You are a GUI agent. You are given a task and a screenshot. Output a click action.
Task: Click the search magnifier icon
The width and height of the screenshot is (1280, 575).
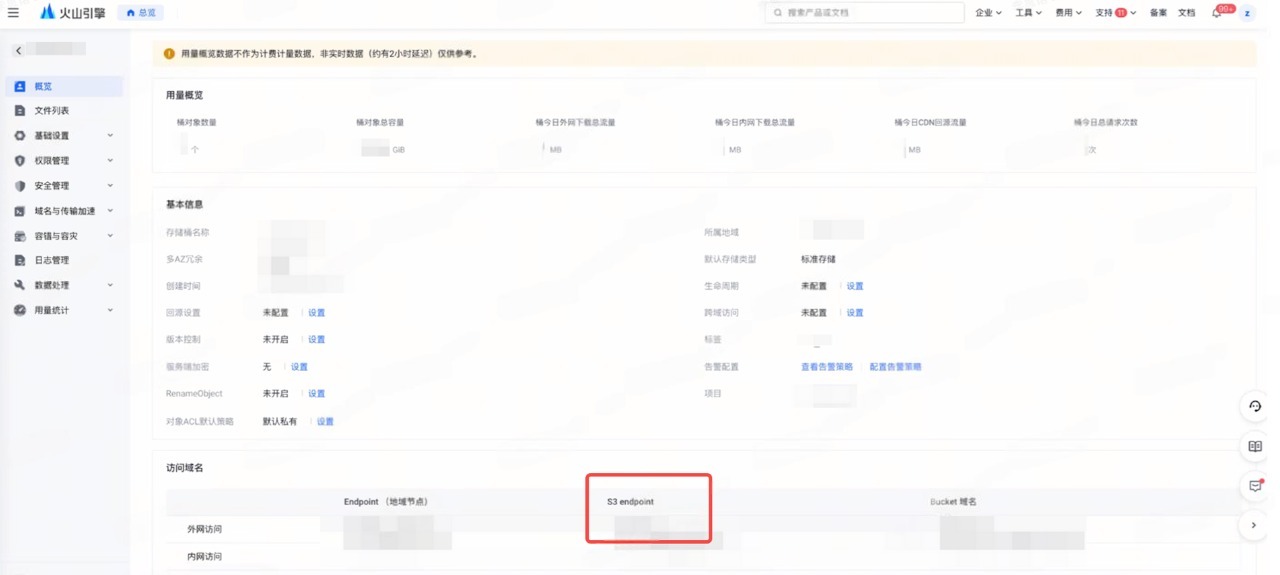[x=778, y=13]
